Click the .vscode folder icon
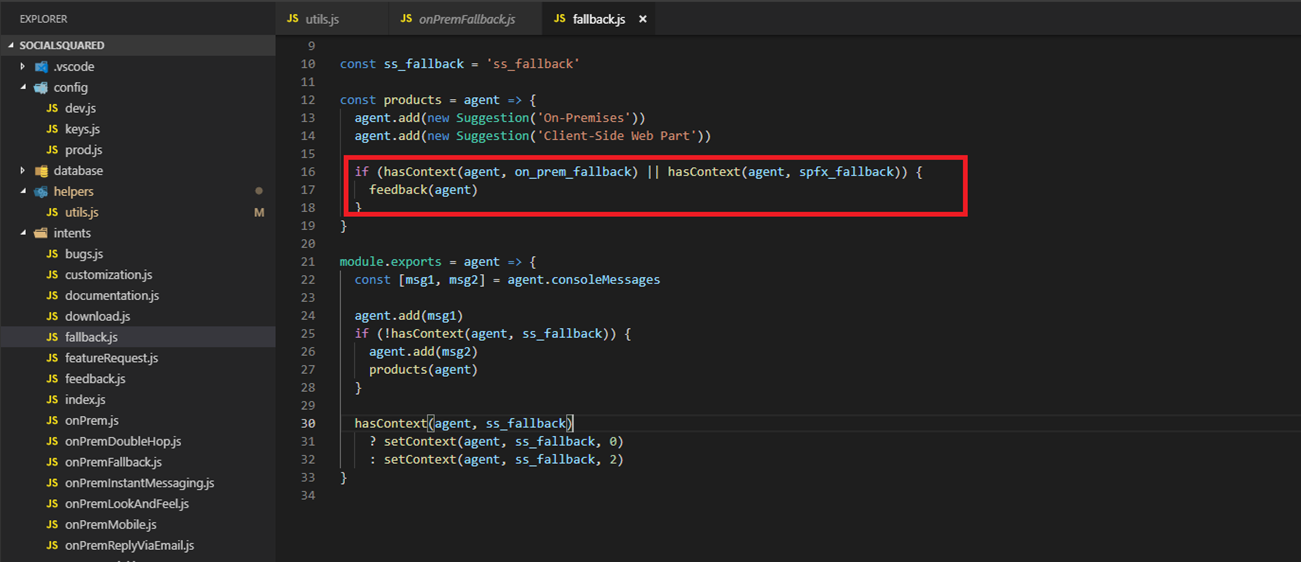Viewport: 1301px width, 562px height. tap(41, 67)
